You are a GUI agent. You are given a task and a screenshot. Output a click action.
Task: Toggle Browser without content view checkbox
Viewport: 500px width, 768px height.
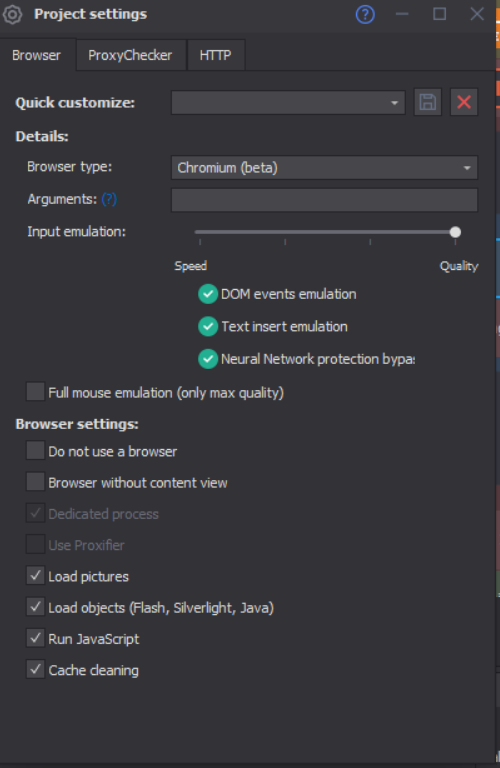35,482
